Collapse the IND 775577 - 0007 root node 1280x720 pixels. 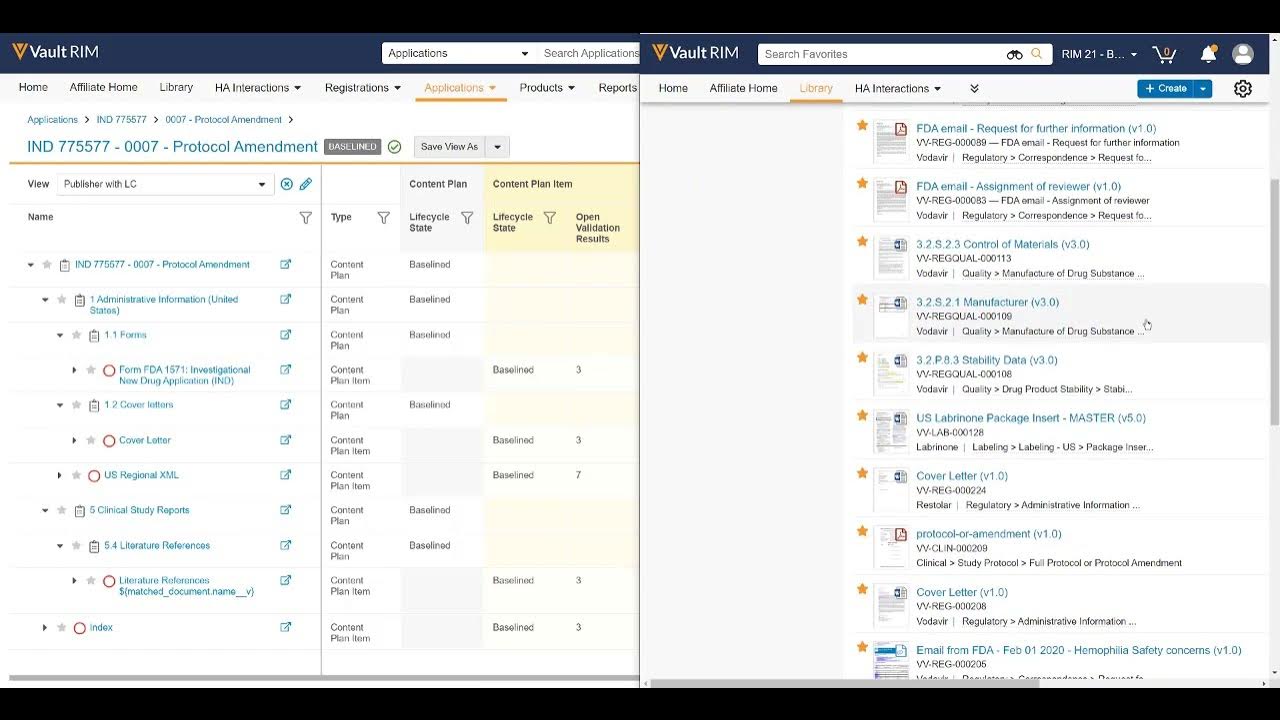point(30,265)
